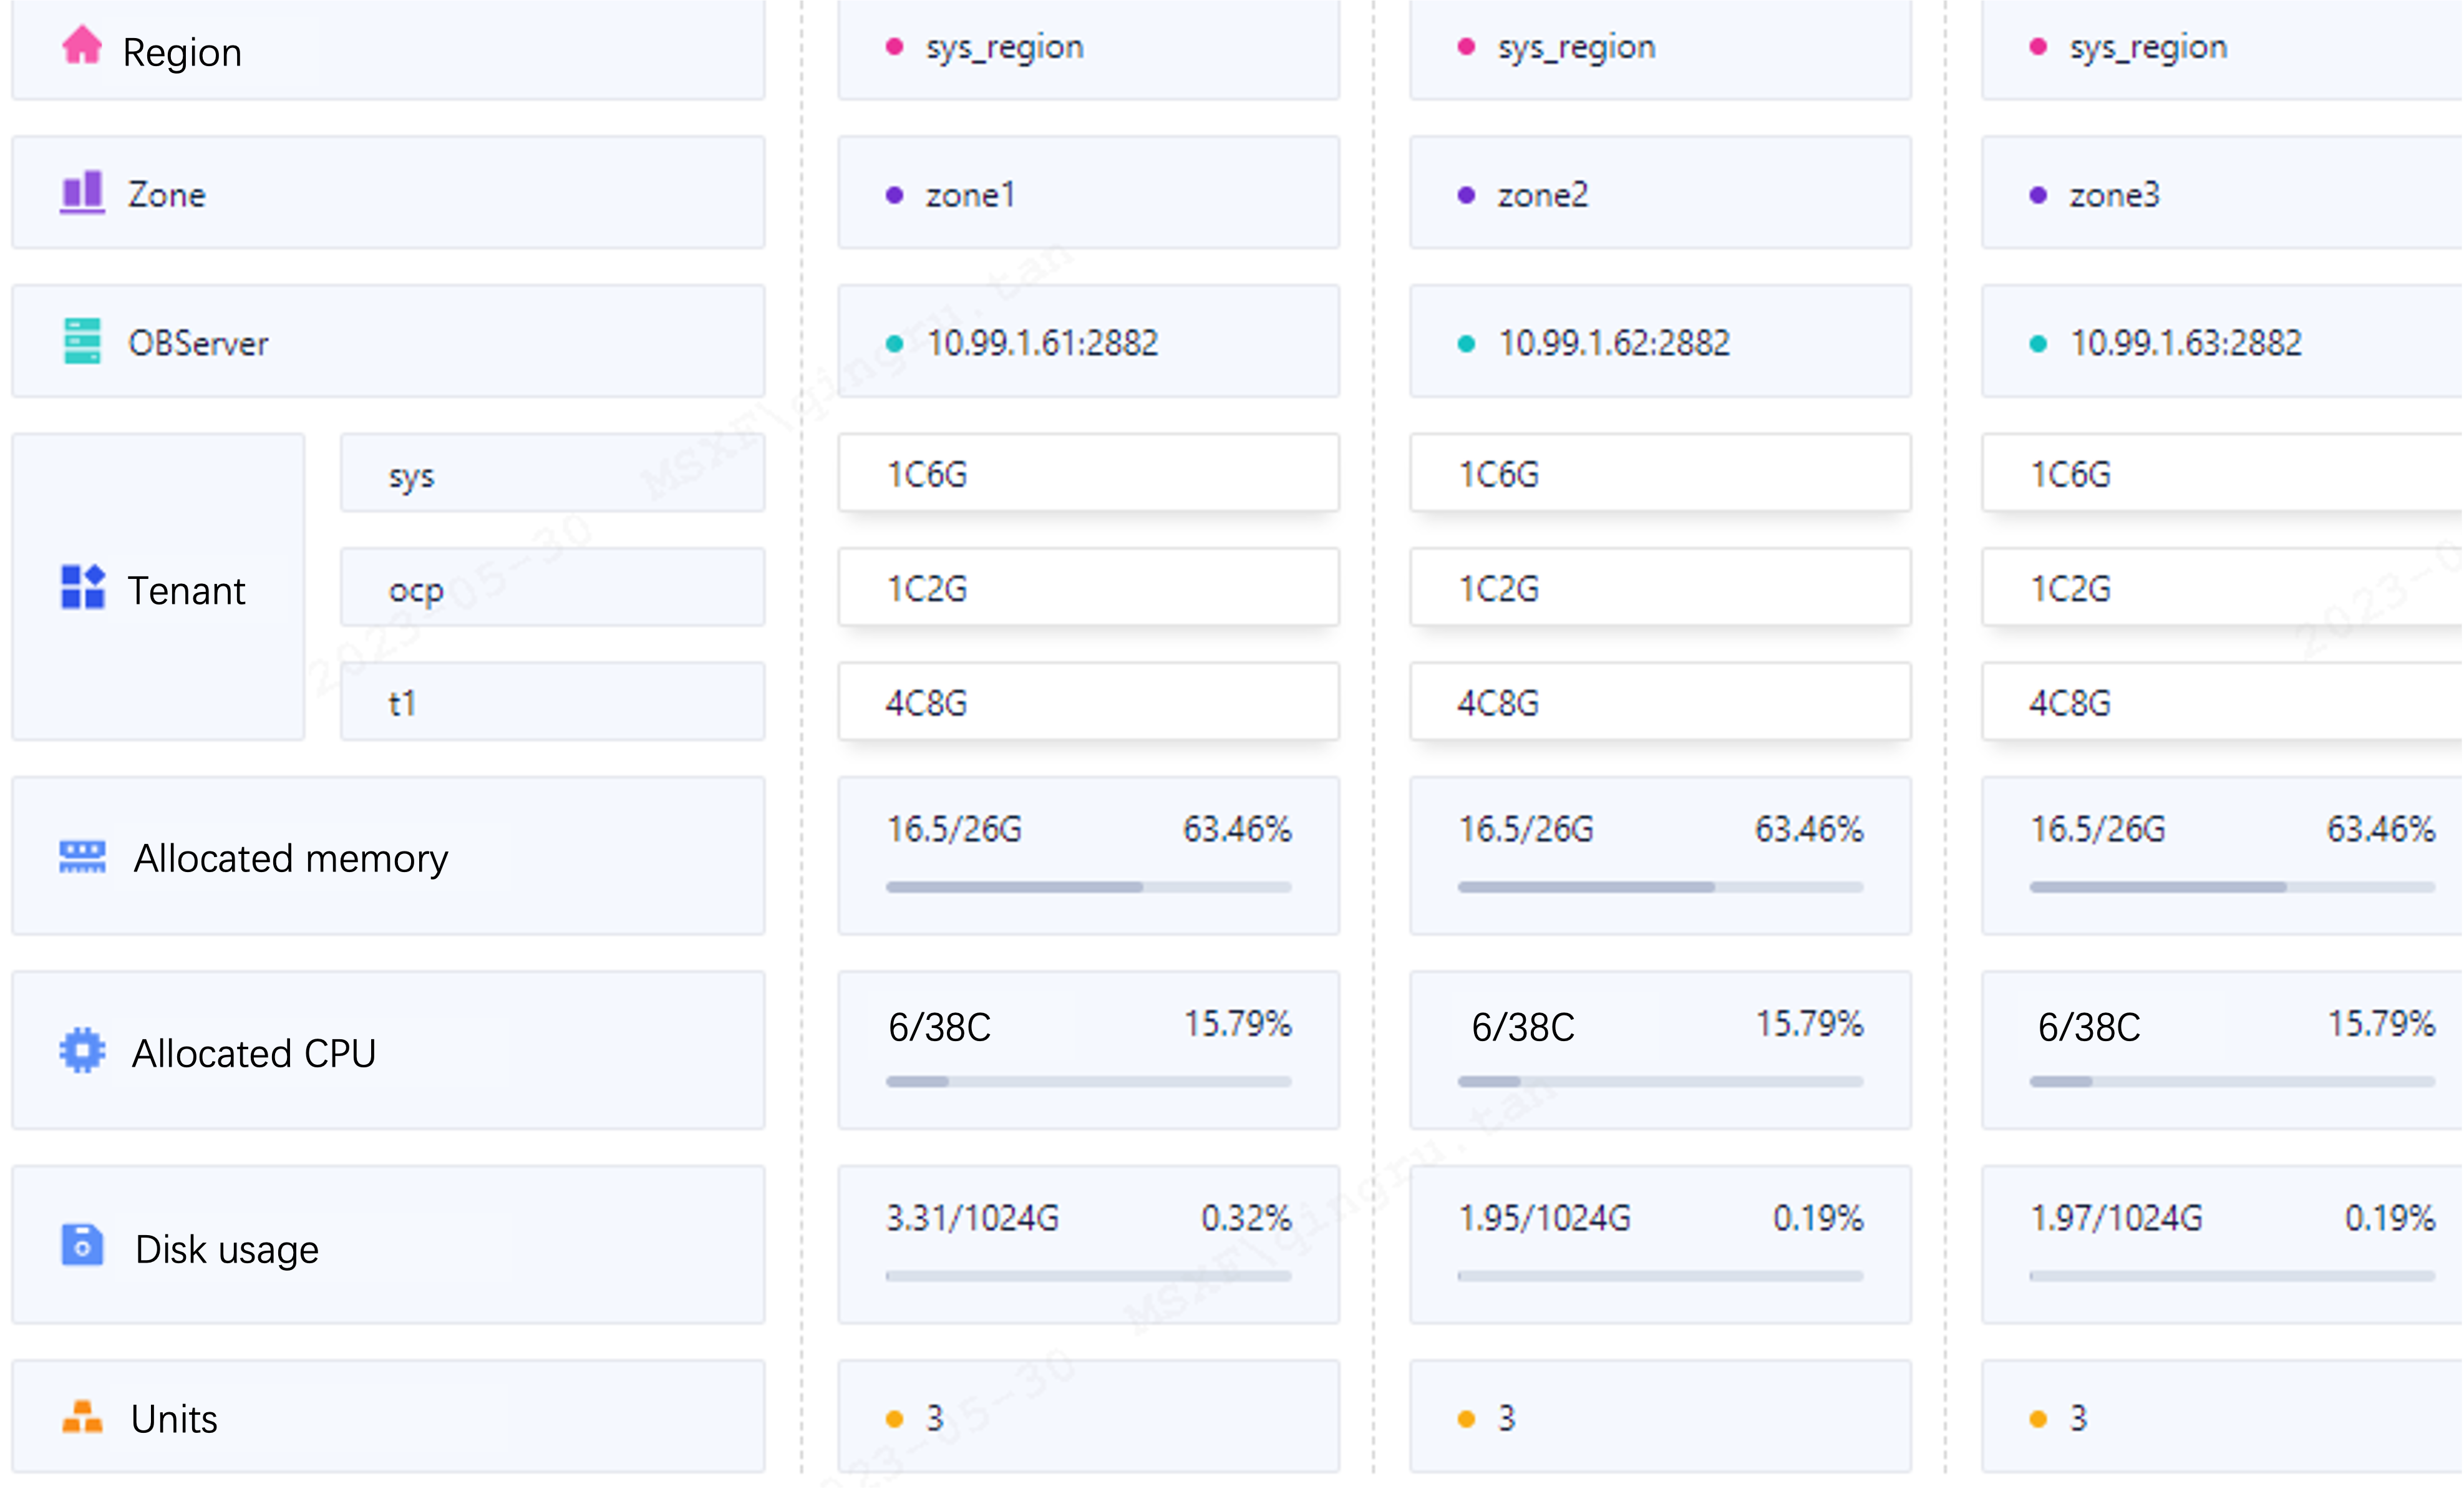This screenshot has width=2464, height=1489.
Task: Select the ocp tenant label
Action: [416, 589]
